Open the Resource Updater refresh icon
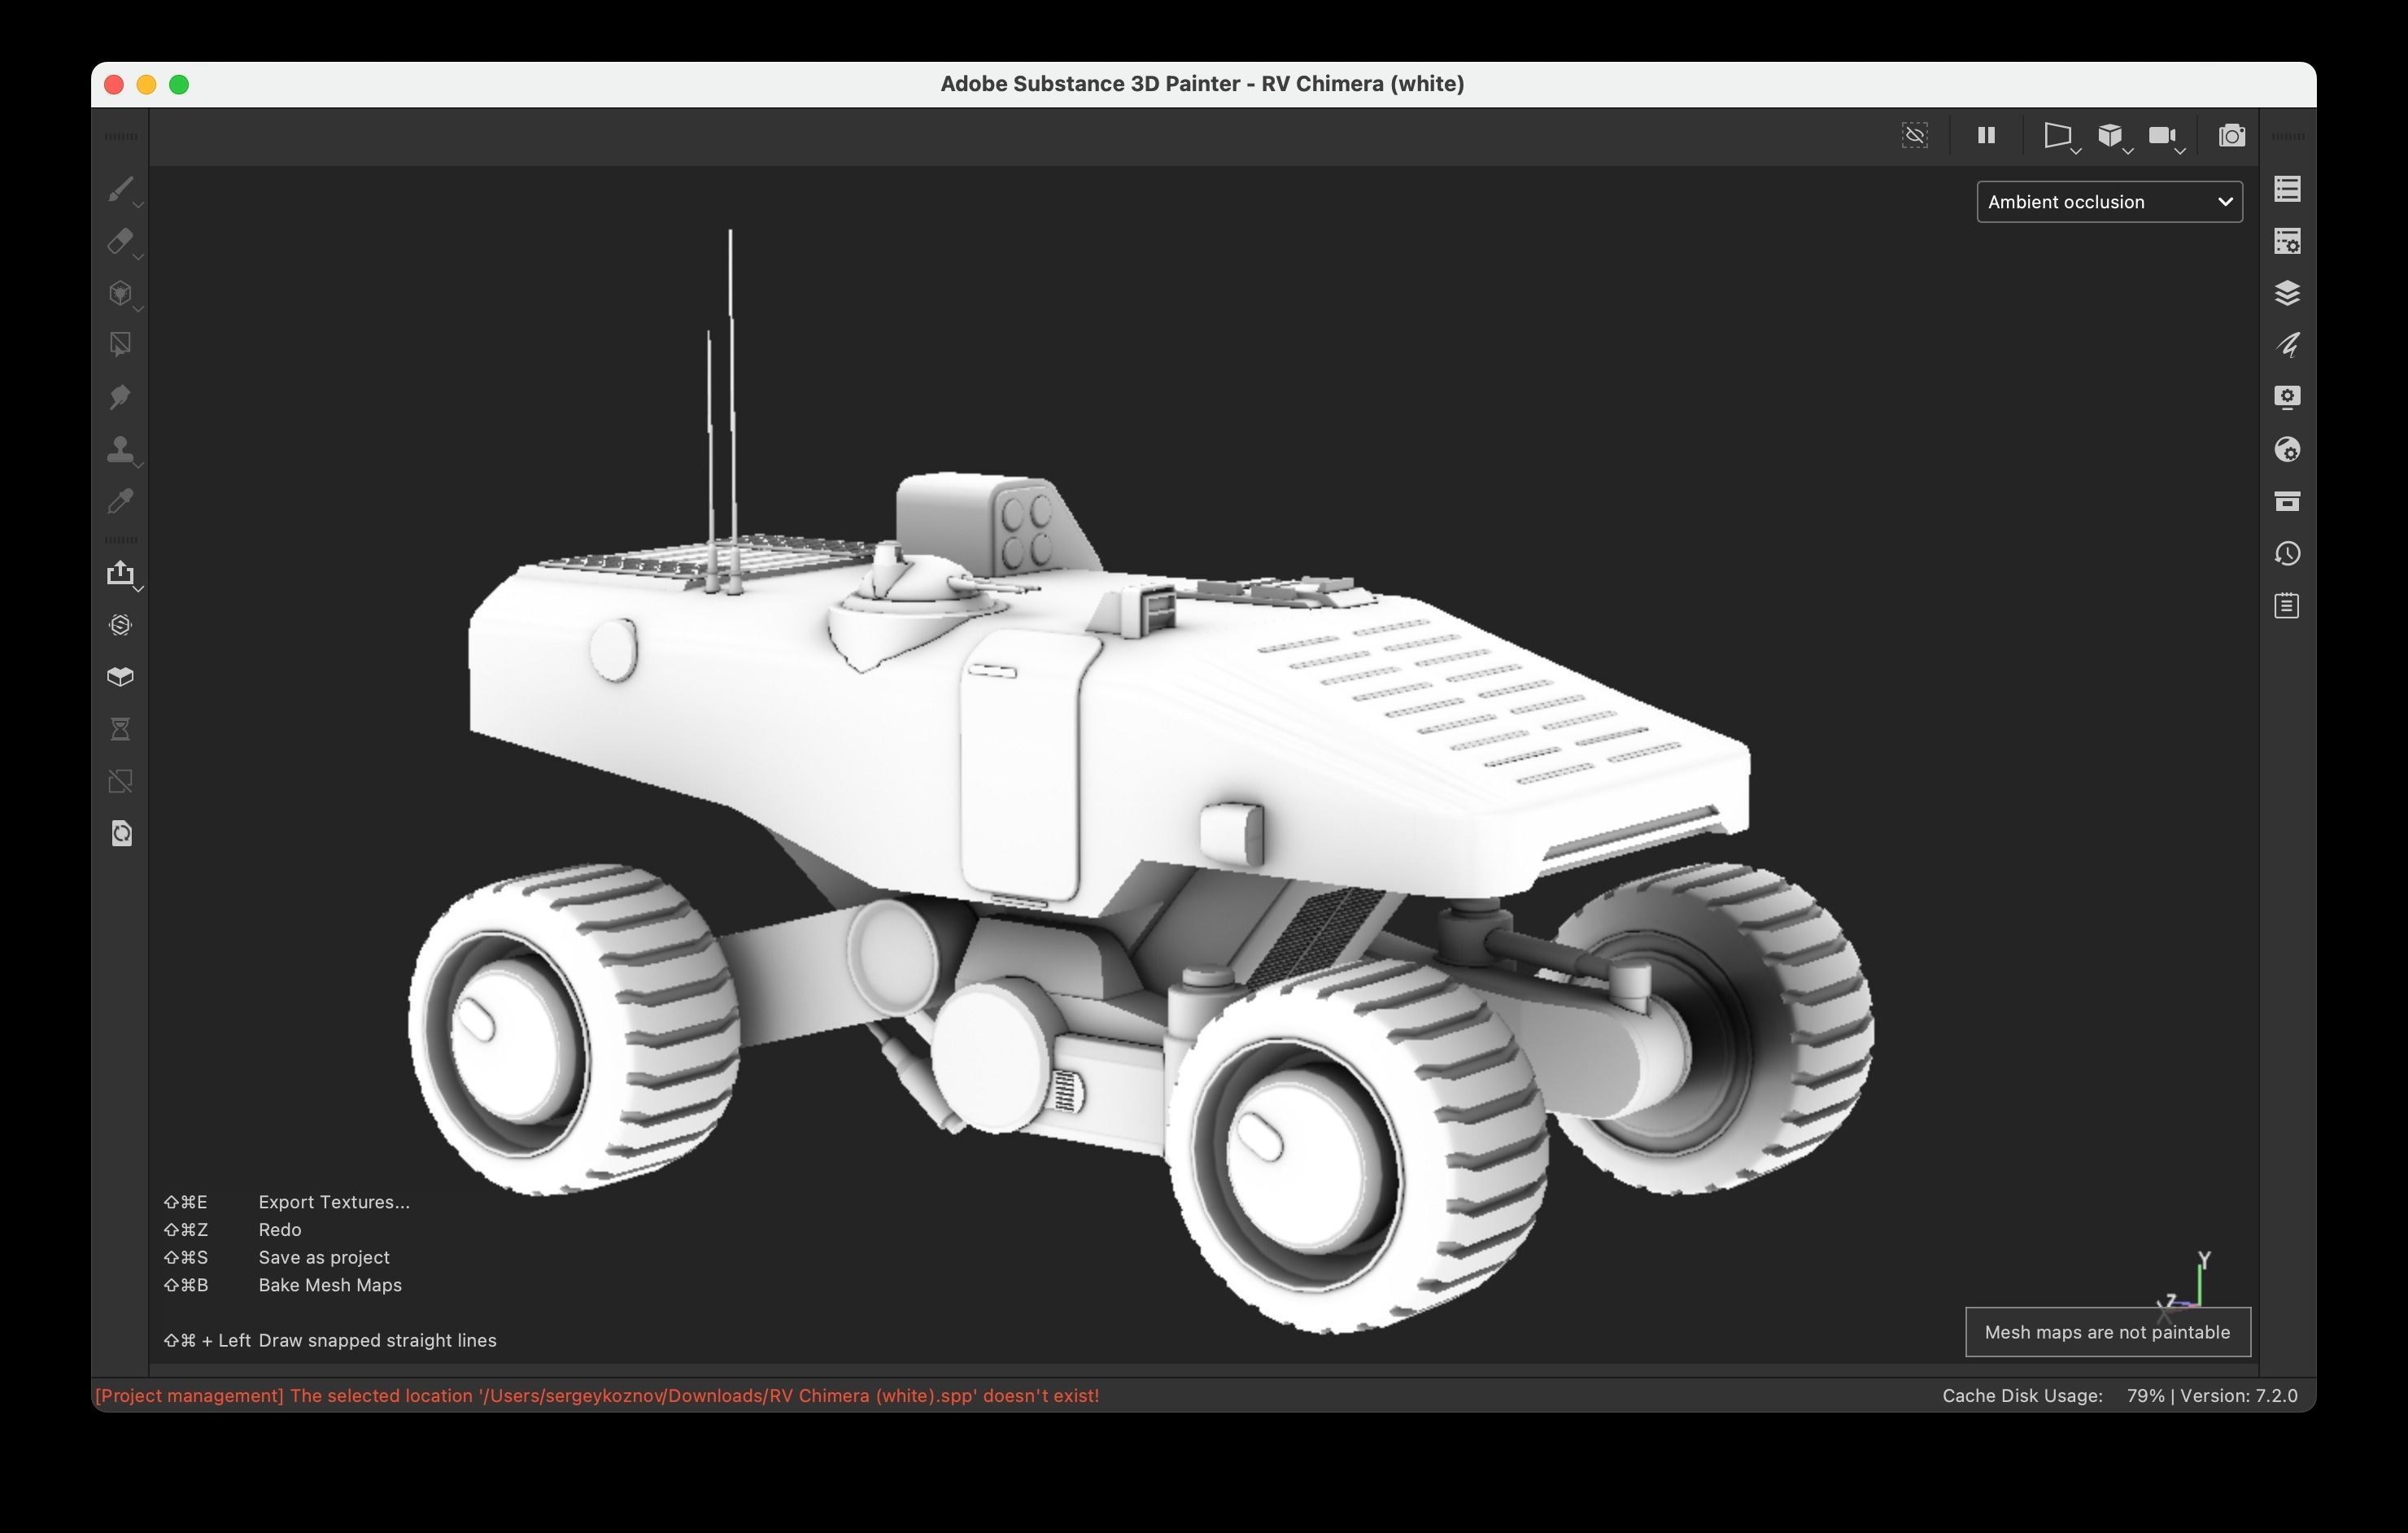The width and height of the screenshot is (2408, 1533). point(120,833)
